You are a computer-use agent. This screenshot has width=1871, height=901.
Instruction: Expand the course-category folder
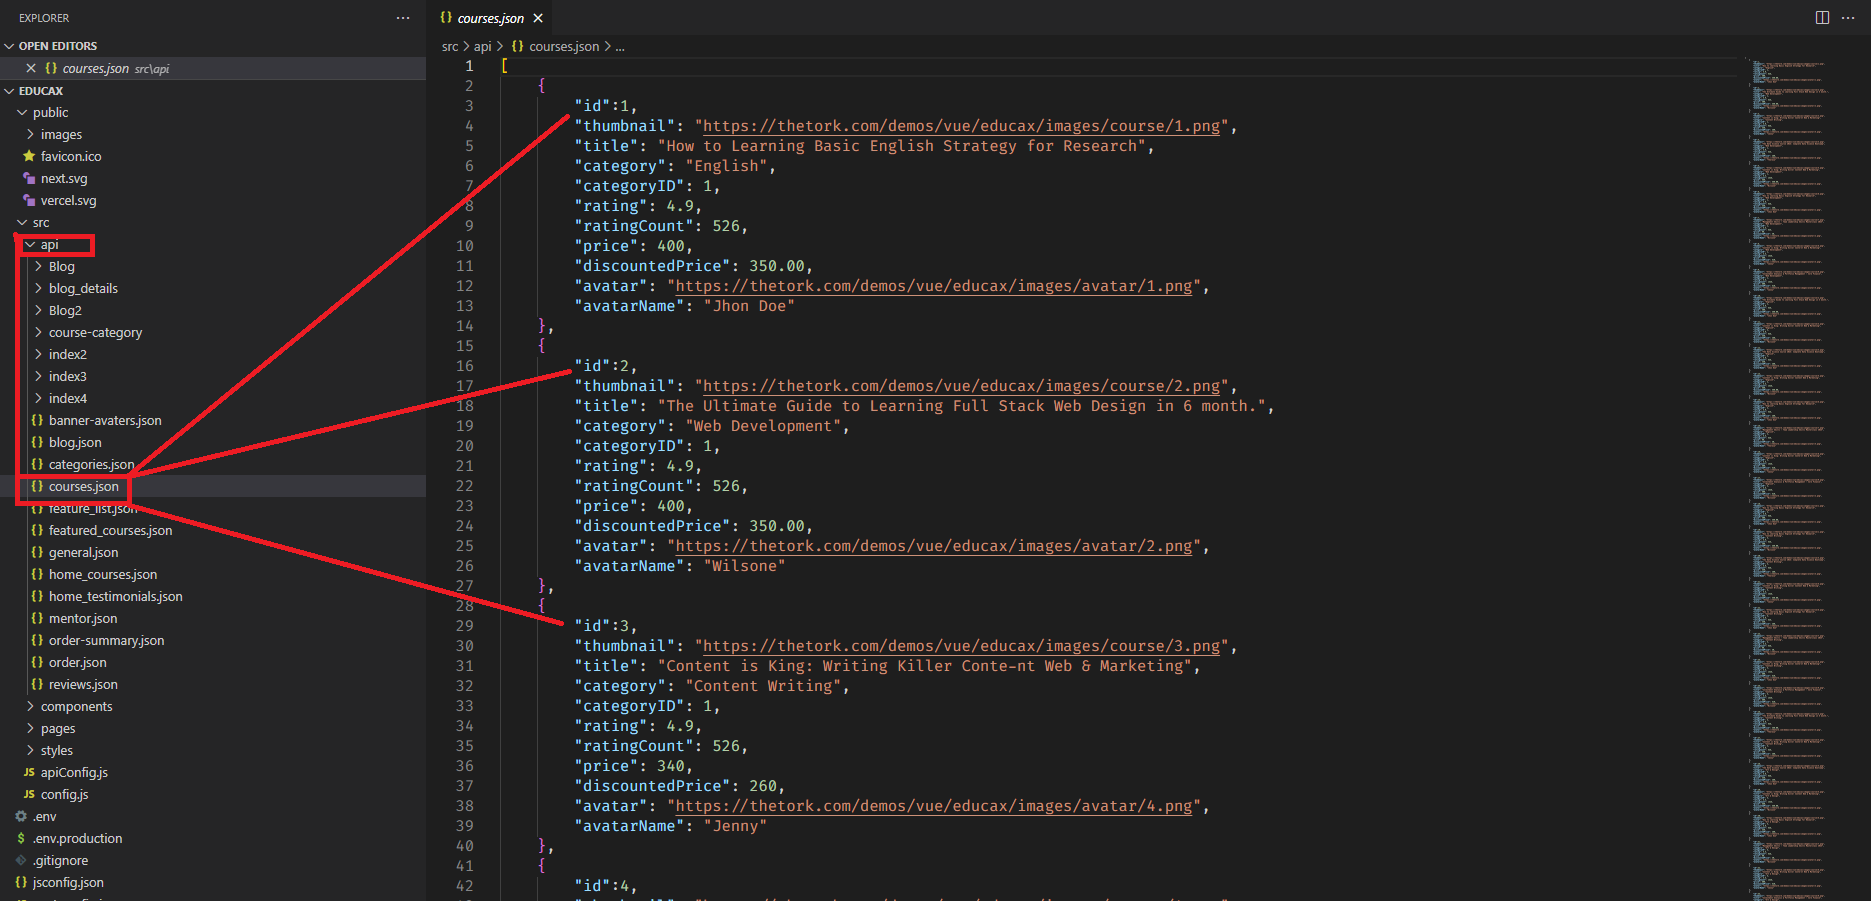click(x=95, y=332)
